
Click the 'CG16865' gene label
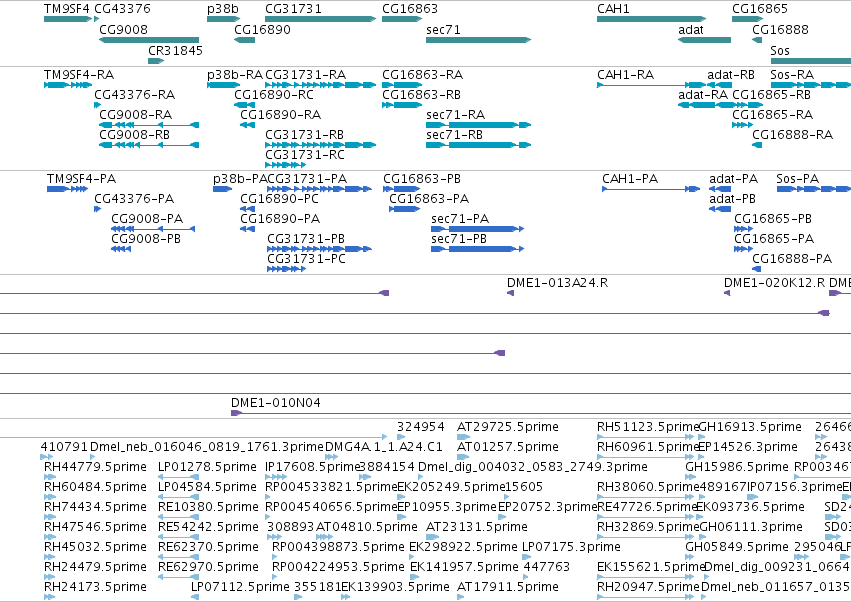pos(760,9)
